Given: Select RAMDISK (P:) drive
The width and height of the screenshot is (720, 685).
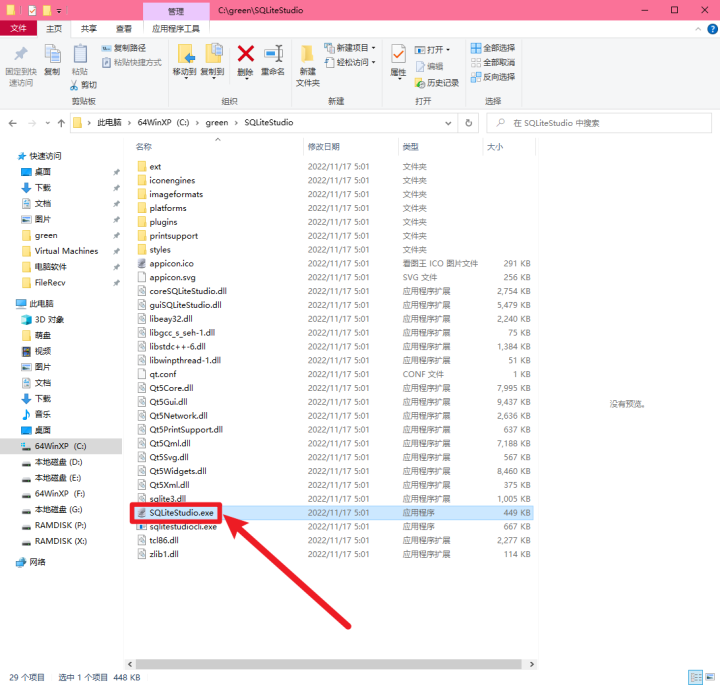Looking at the screenshot, I should (60, 525).
